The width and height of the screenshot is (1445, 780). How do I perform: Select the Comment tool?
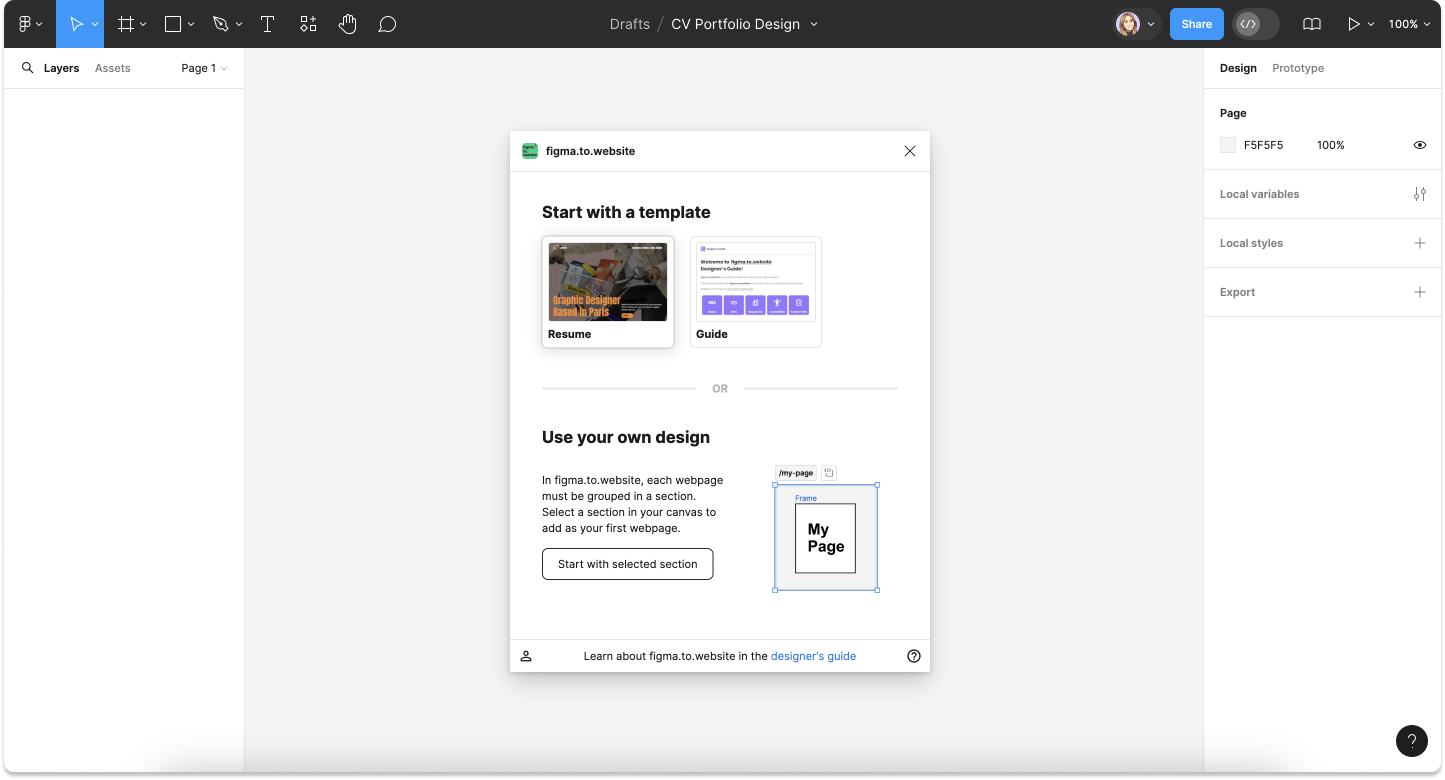point(387,24)
